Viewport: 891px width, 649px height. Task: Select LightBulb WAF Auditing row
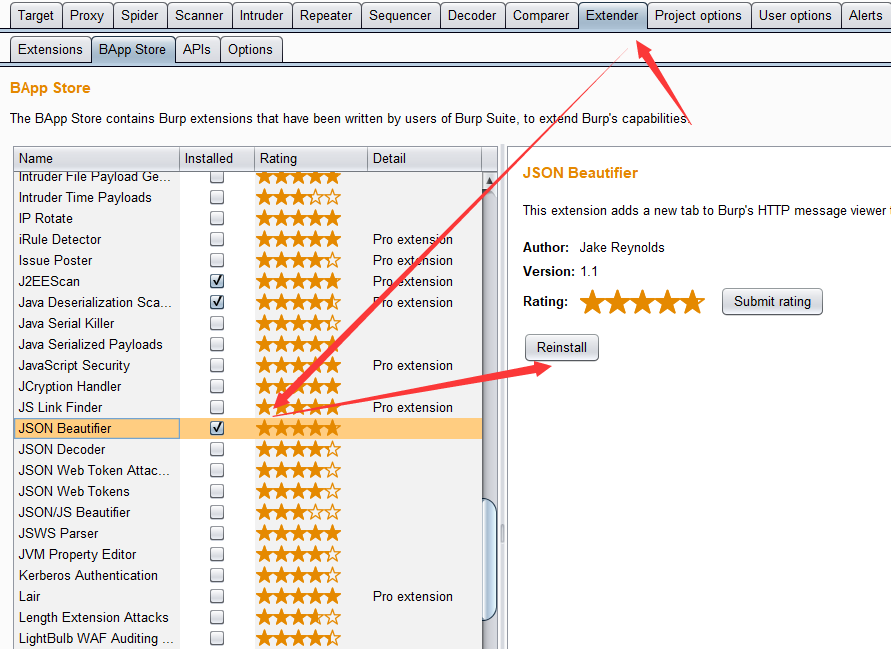[248, 638]
